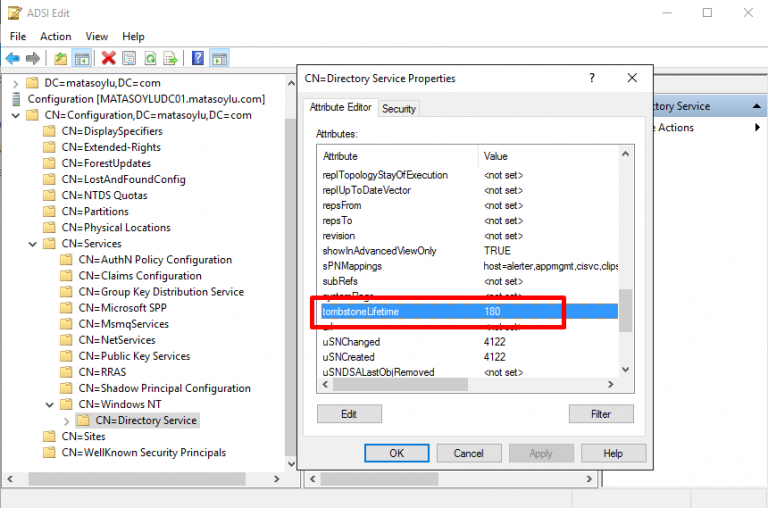Open the Properties toolbar icon
The width and height of the screenshot is (768, 508).
click(x=129, y=59)
